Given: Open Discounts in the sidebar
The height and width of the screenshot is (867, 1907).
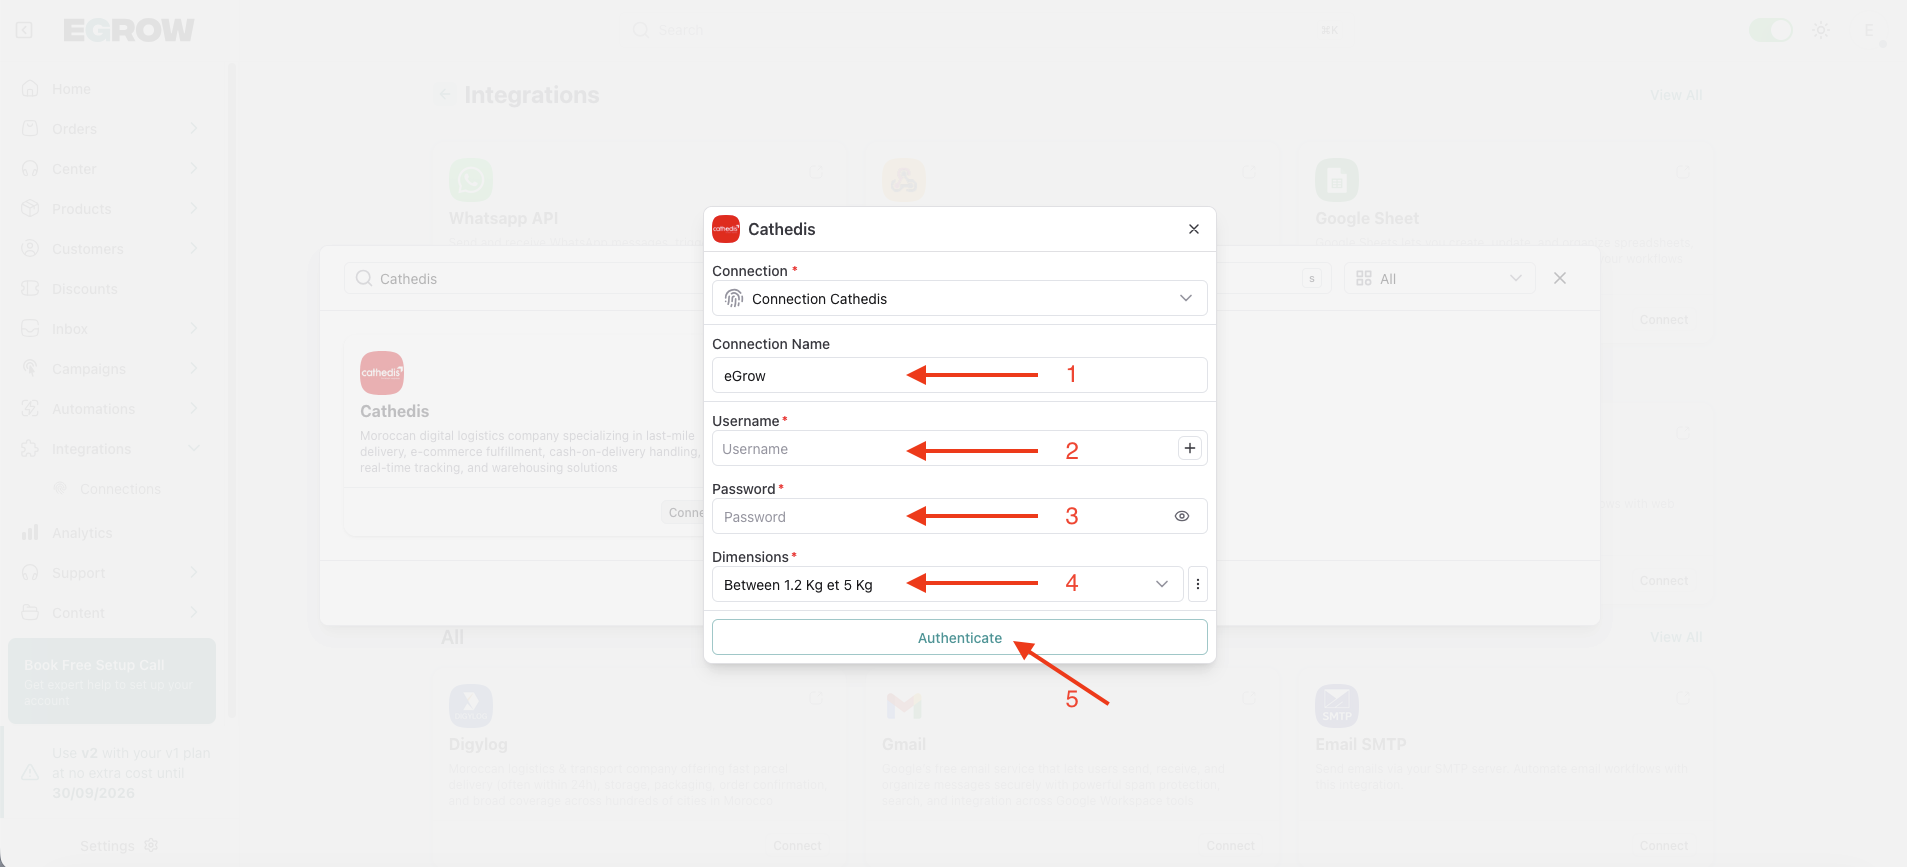Looking at the screenshot, I should (x=84, y=289).
